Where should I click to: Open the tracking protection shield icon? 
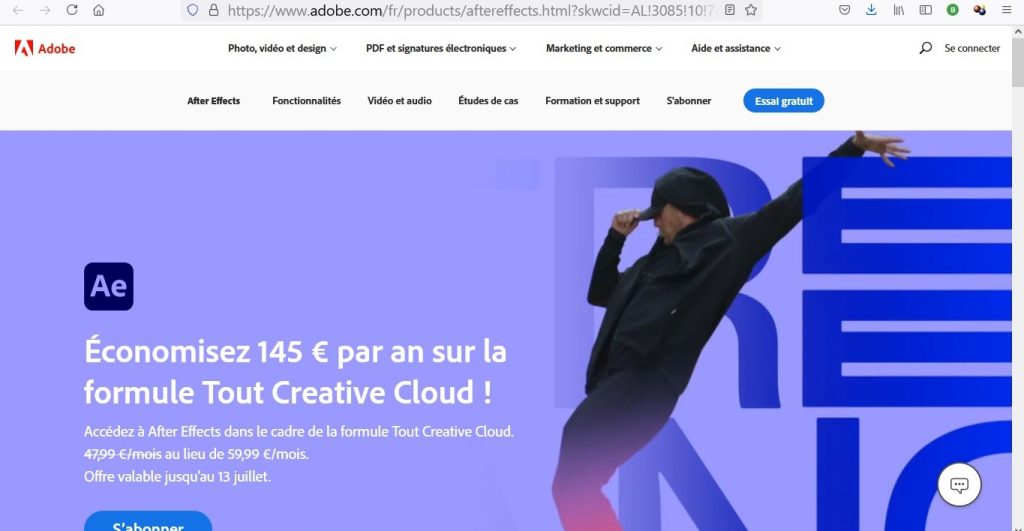point(192,10)
